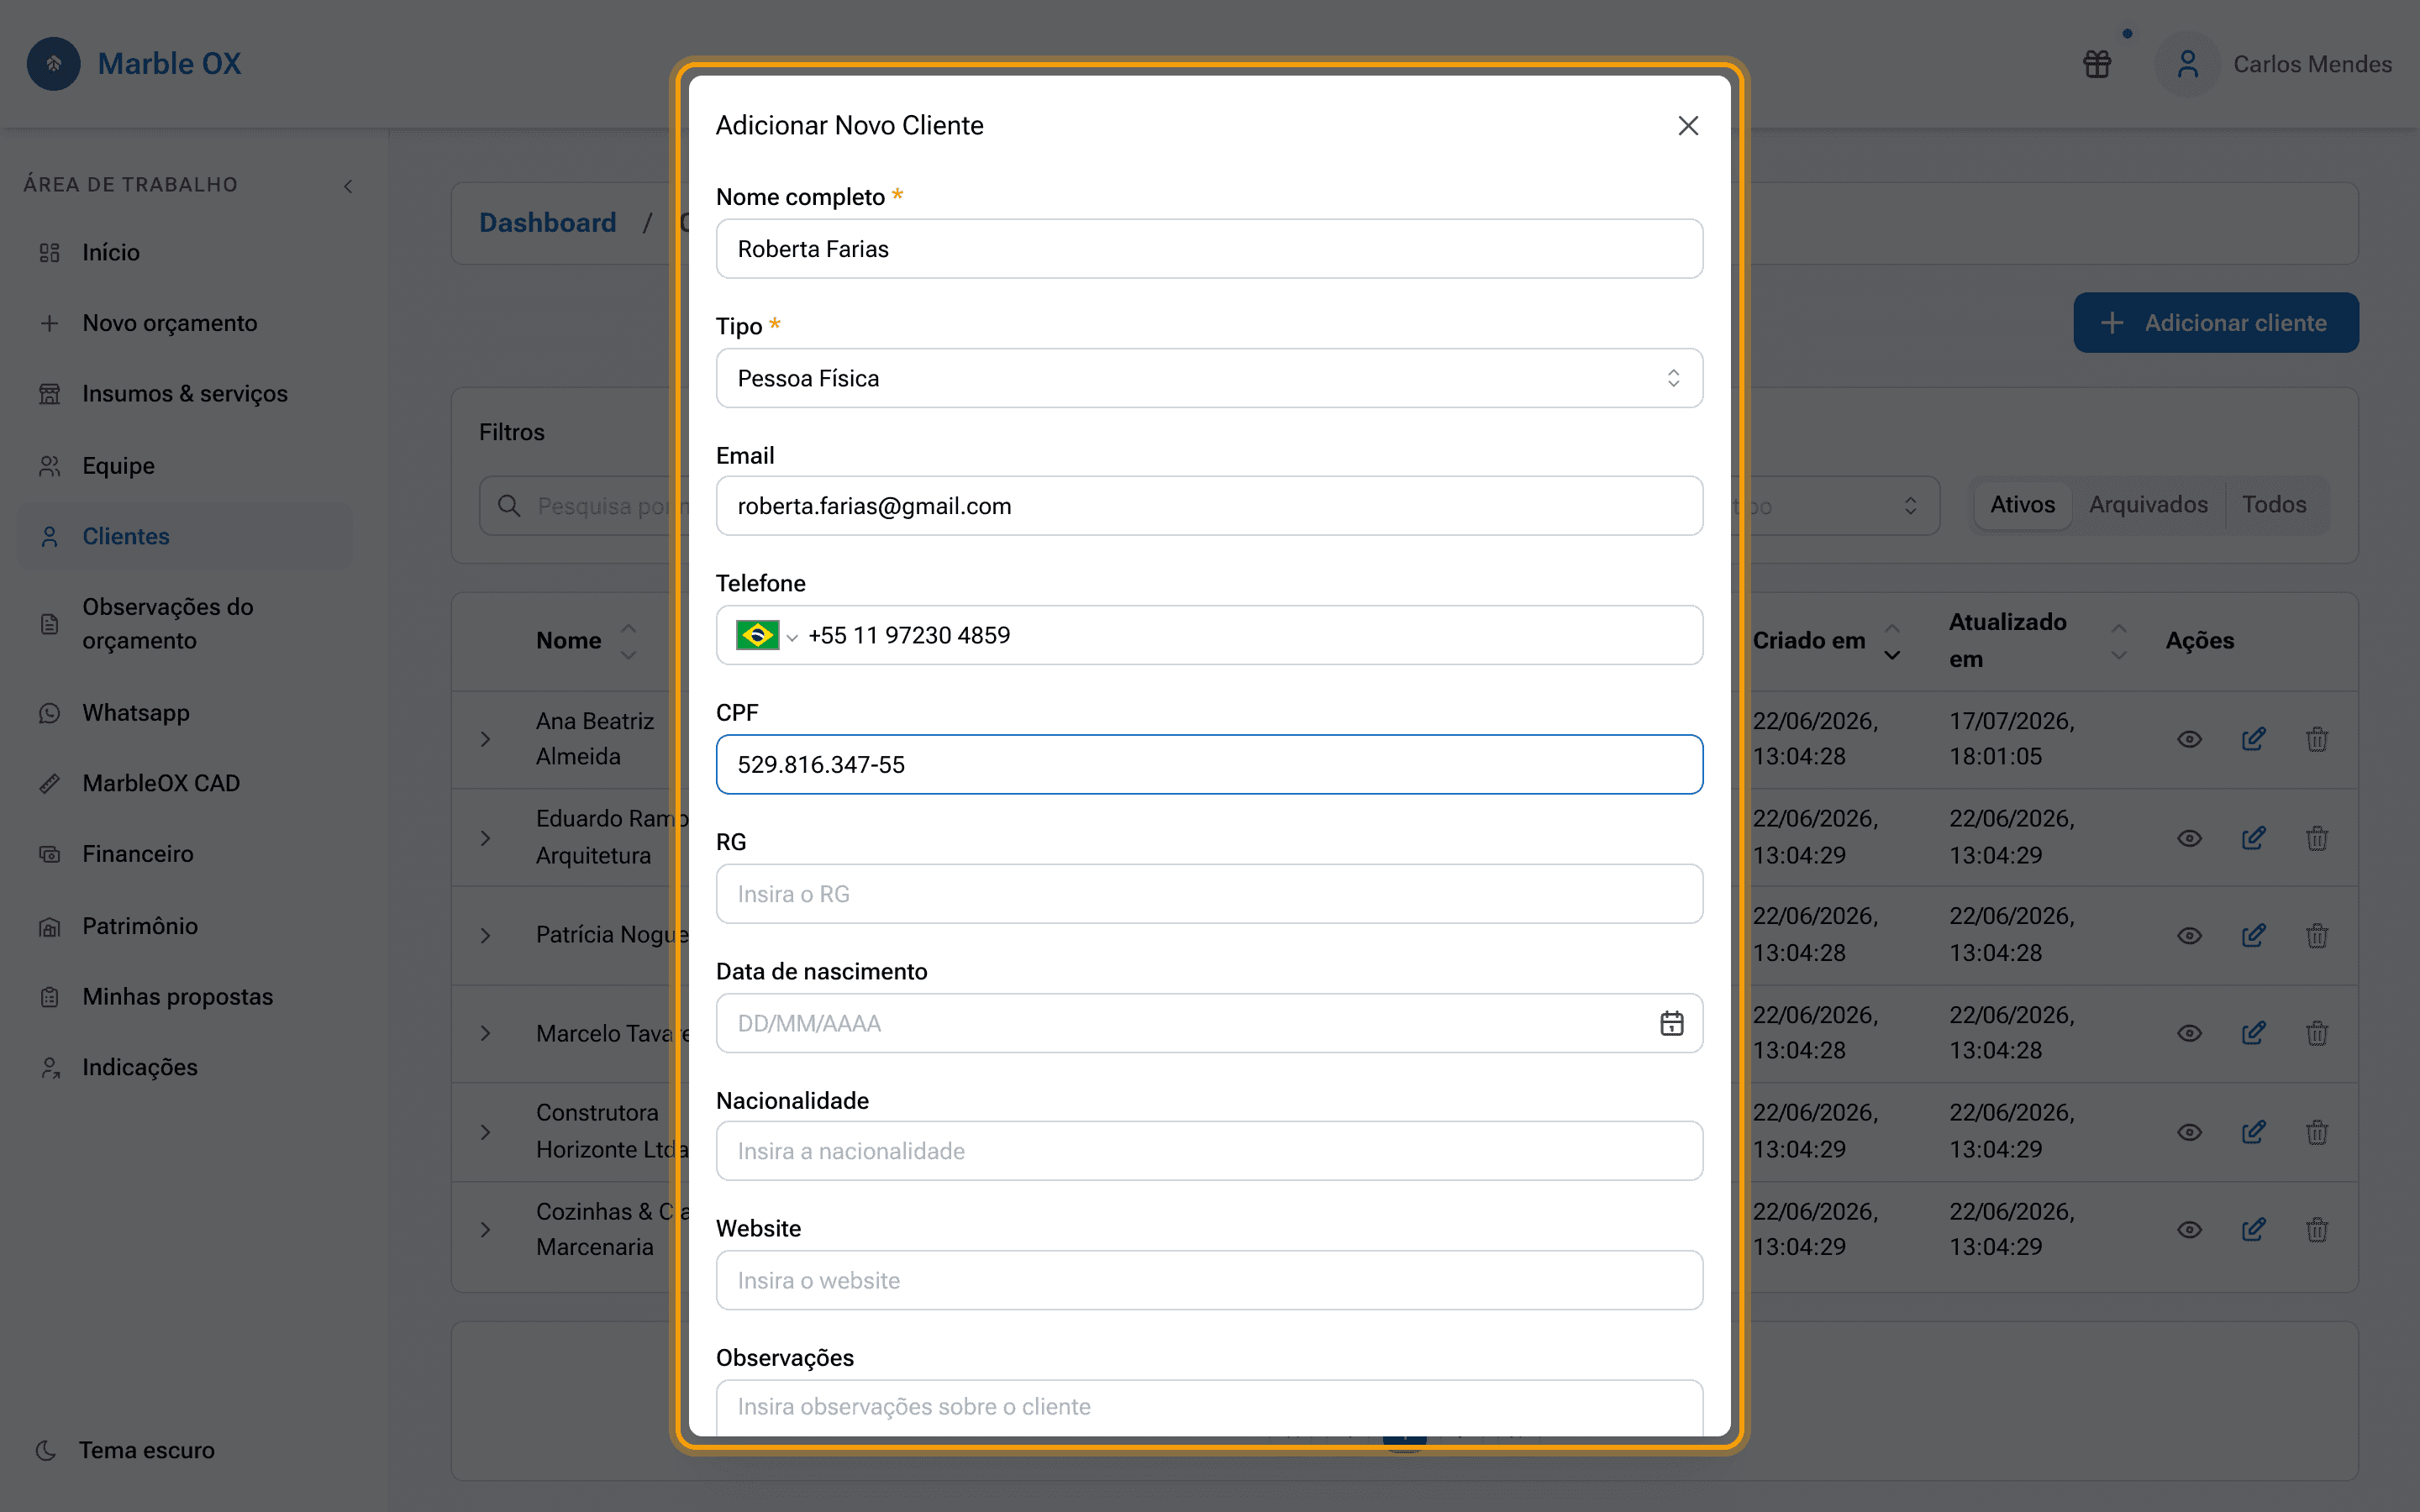Screen dimensions: 2420x1512
Task: Expand the Ana Beatriz Almeida row
Action: coord(485,739)
